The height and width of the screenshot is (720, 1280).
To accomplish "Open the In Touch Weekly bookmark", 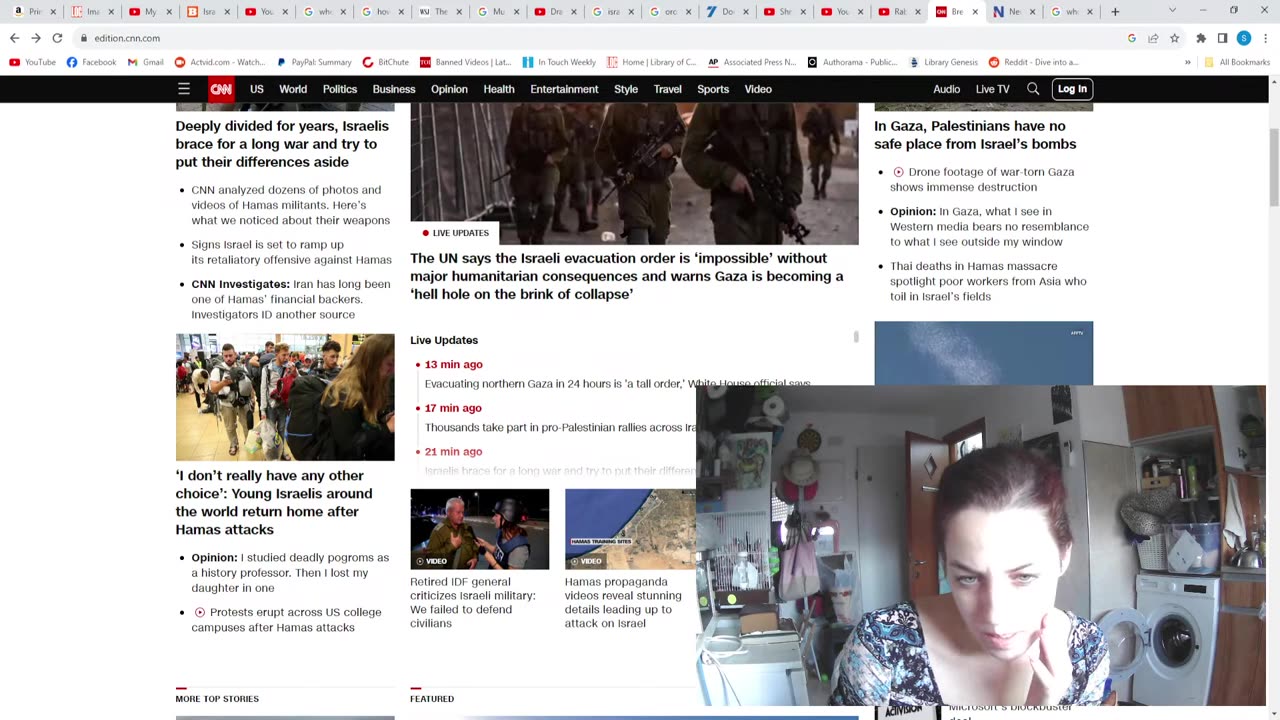I will [559, 62].
